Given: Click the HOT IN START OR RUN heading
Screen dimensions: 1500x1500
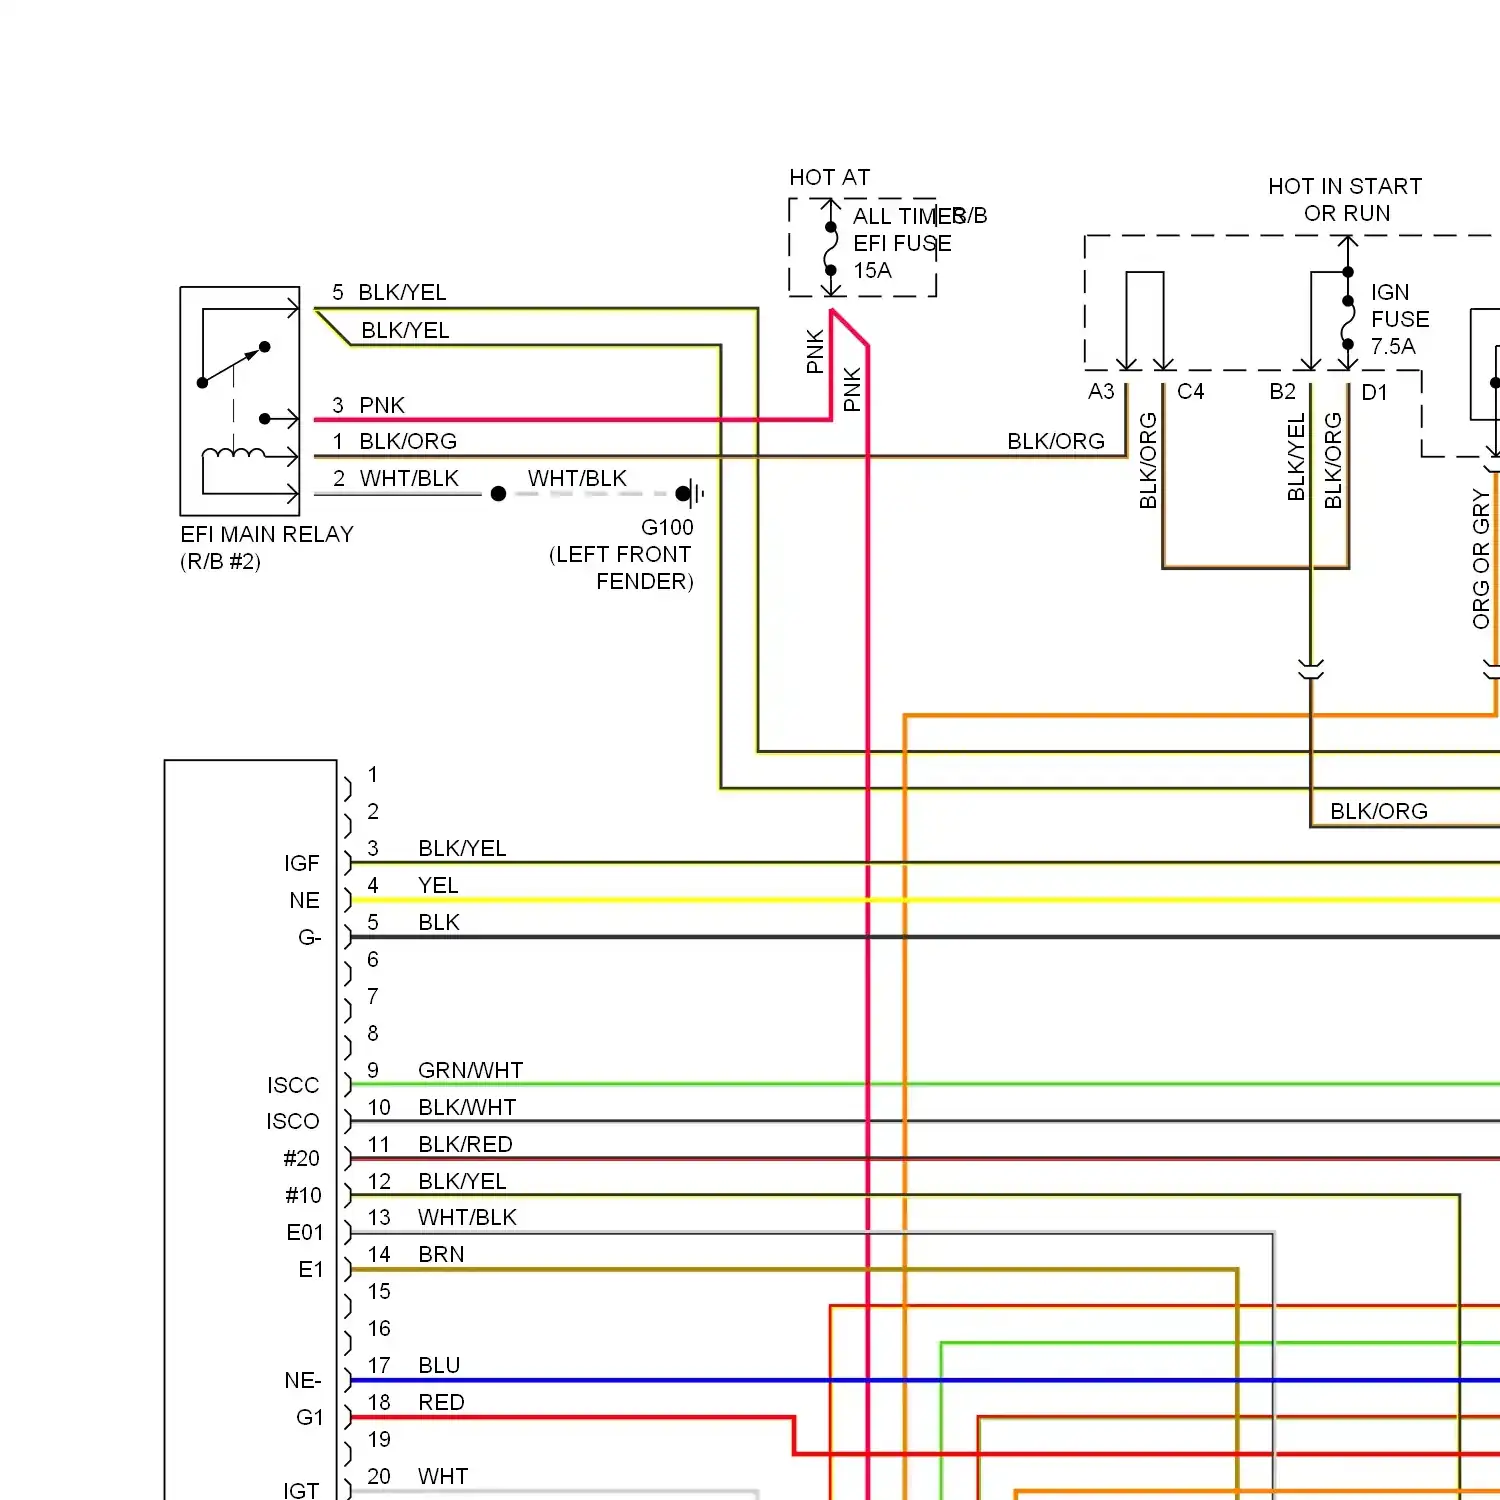Looking at the screenshot, I should (1345, 199).
